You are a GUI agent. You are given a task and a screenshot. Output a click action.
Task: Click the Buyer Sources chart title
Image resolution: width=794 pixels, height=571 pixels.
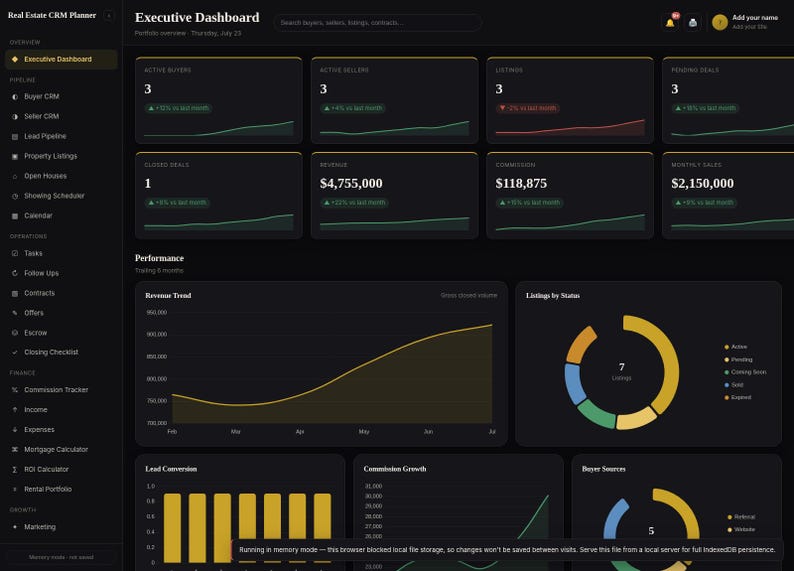[x=604, y=469]
